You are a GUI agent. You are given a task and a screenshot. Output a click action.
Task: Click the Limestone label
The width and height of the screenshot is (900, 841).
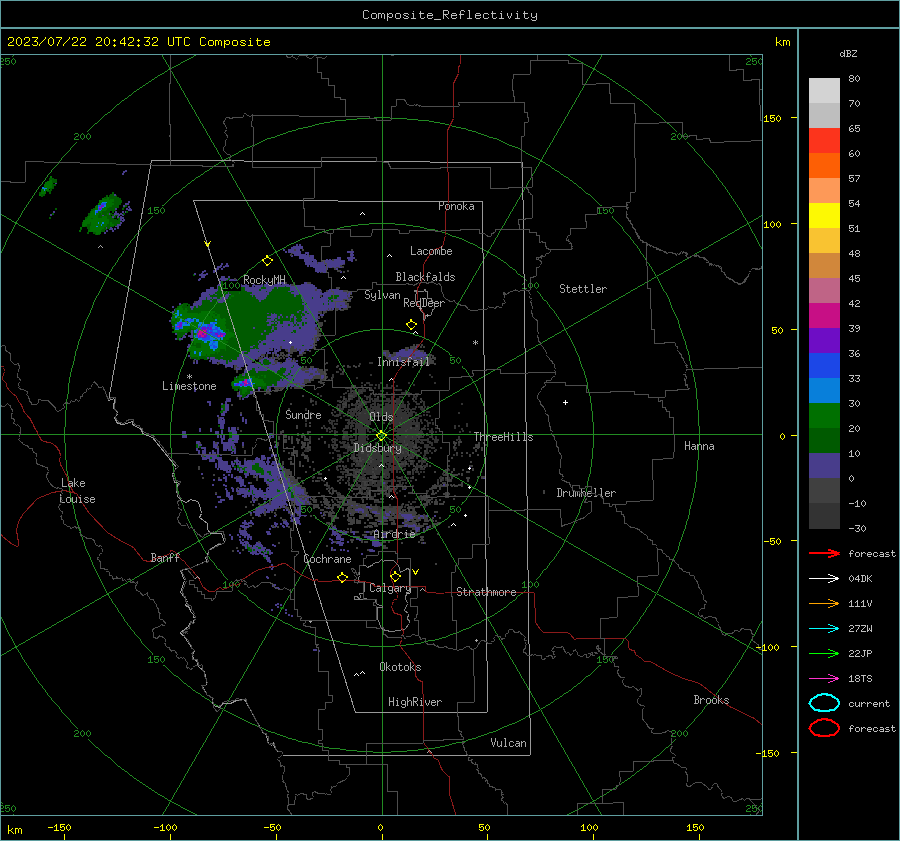point(189,386)
